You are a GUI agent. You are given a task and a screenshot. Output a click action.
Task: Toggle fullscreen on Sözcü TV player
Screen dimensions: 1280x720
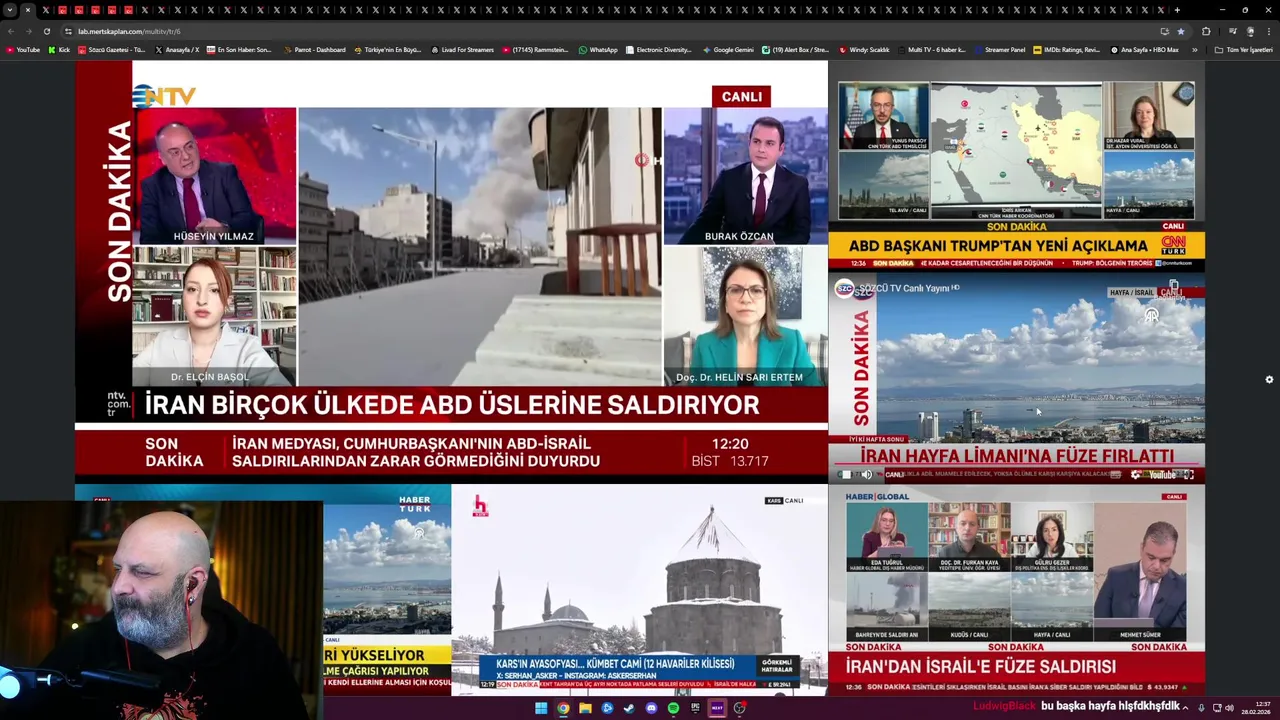1189,475
